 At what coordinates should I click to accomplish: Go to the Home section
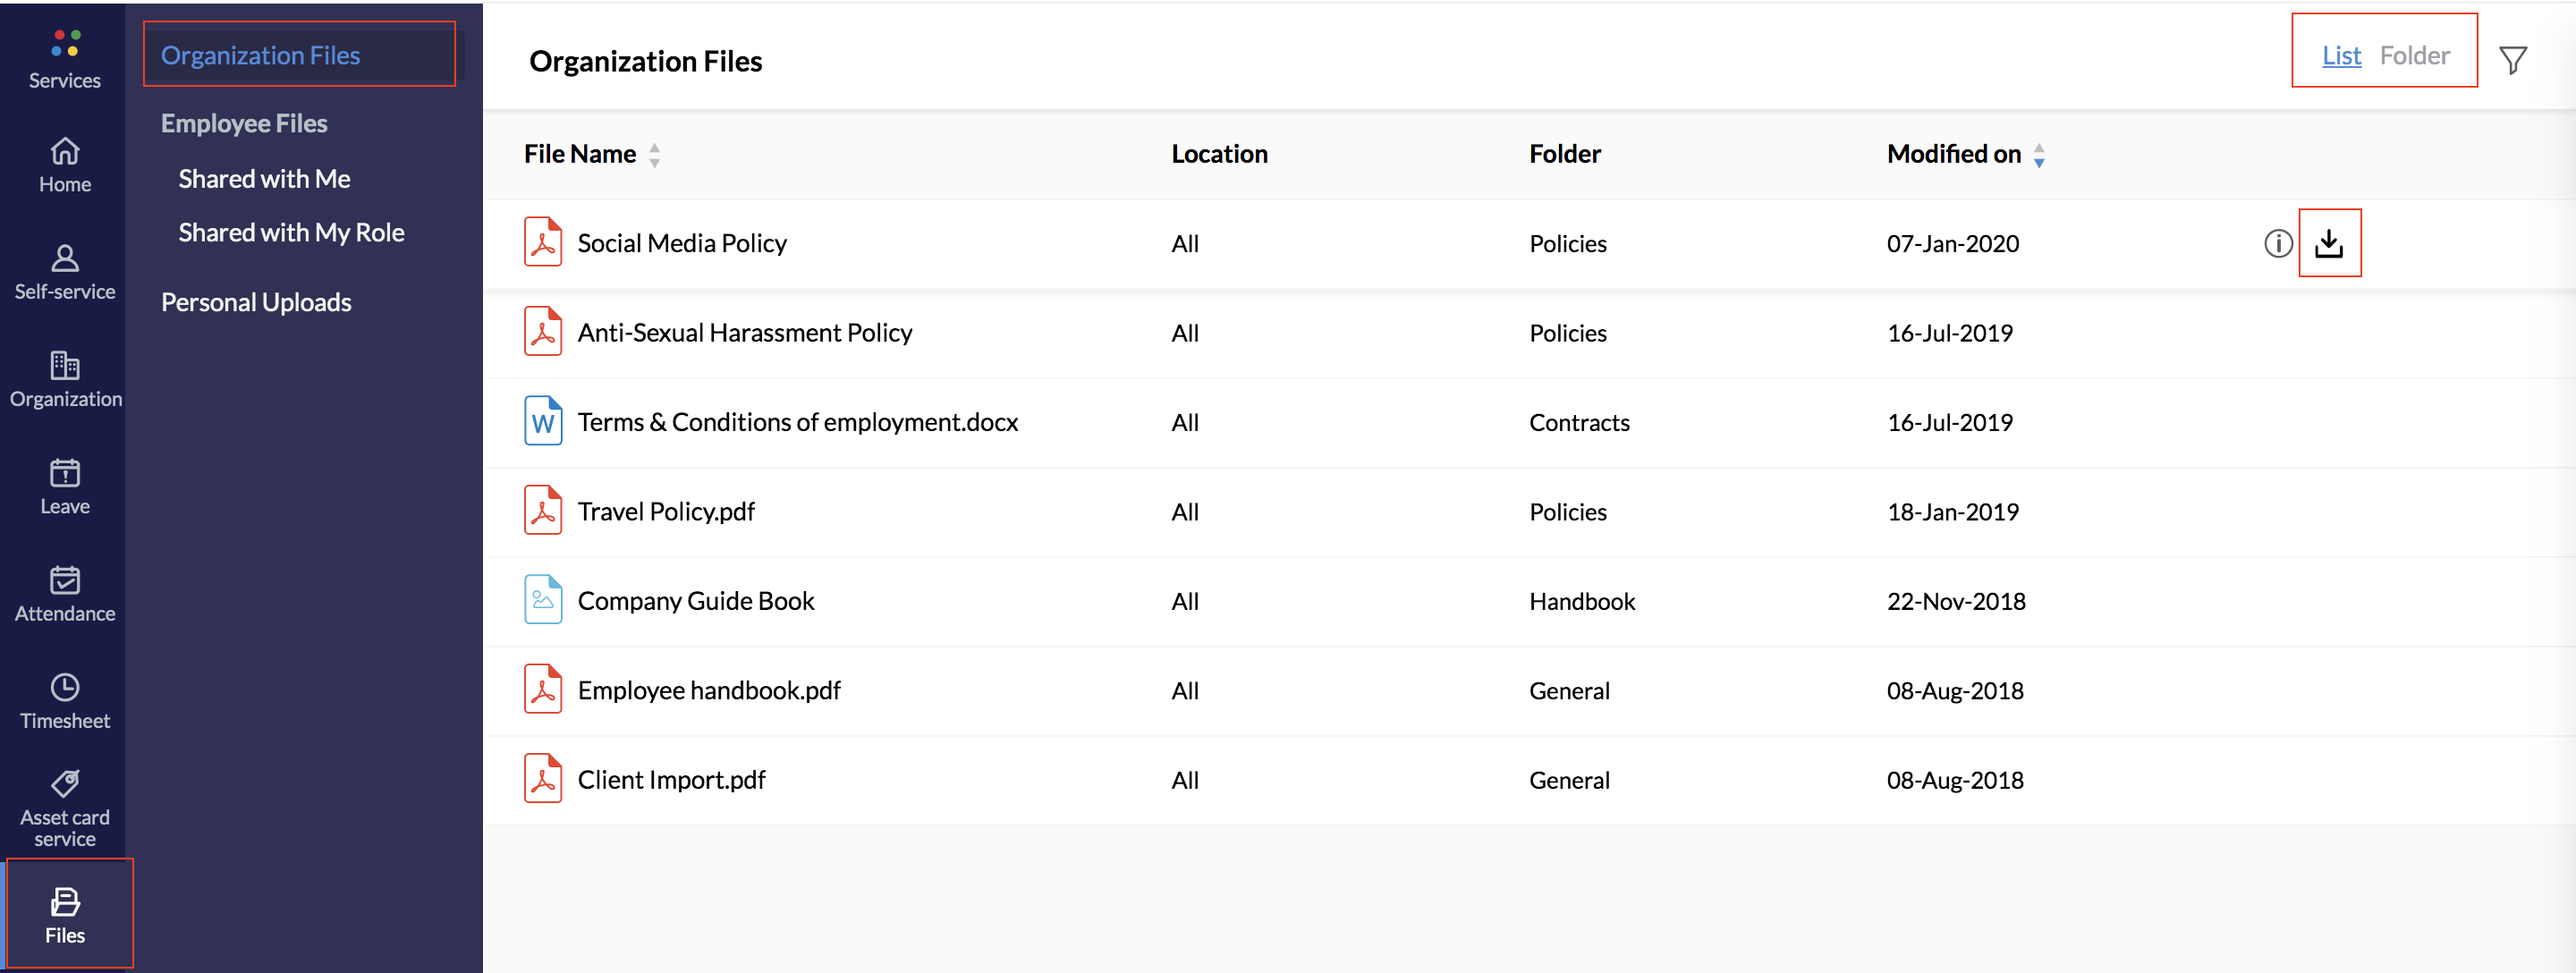(x=65, y=165)
